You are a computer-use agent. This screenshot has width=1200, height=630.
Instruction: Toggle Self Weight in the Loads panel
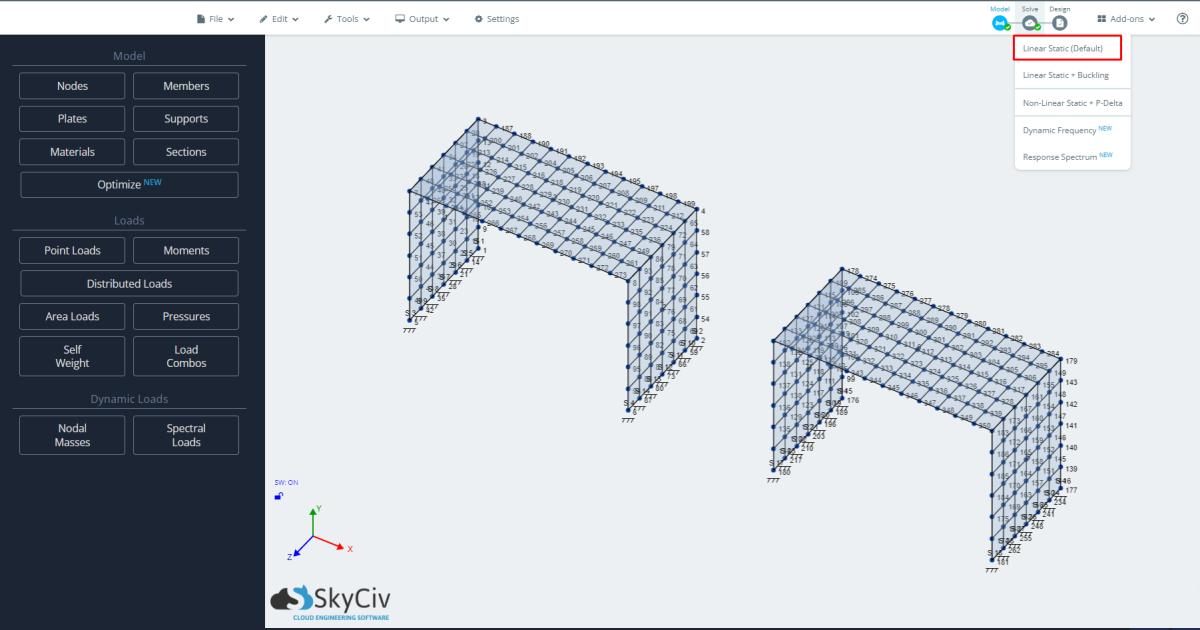pos(72,356)
